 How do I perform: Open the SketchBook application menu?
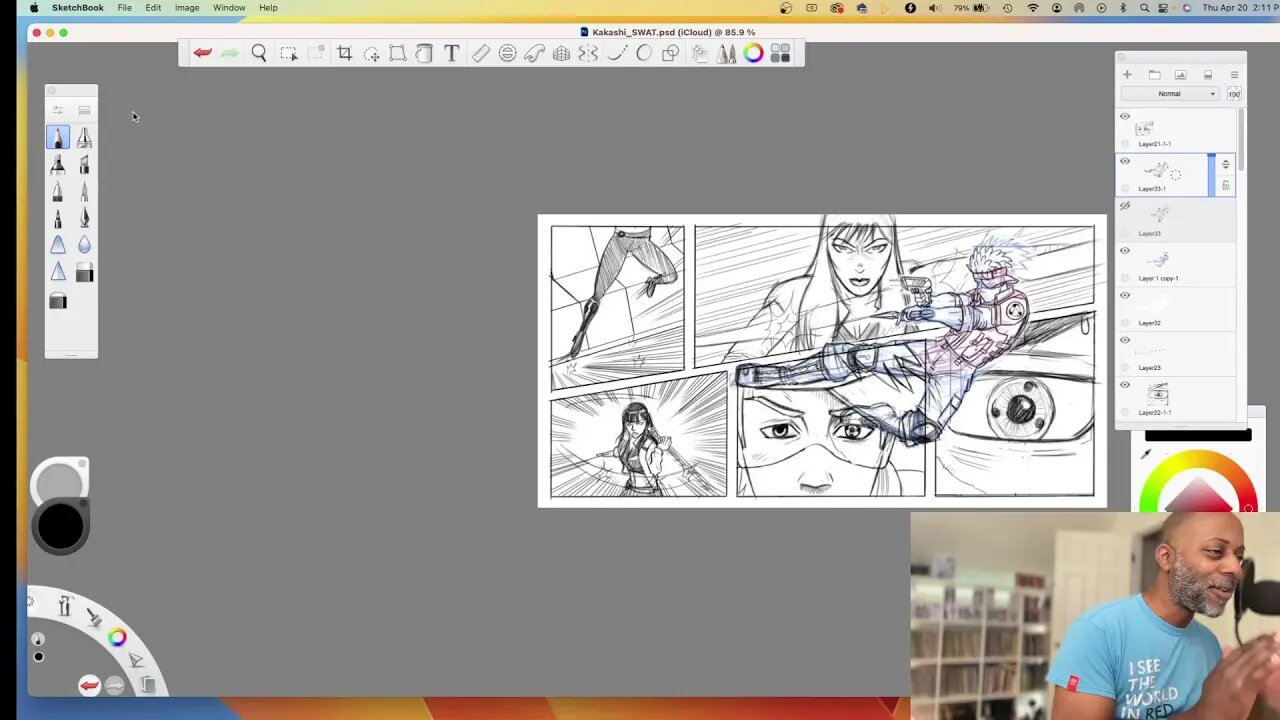click(x=78, y=8)
